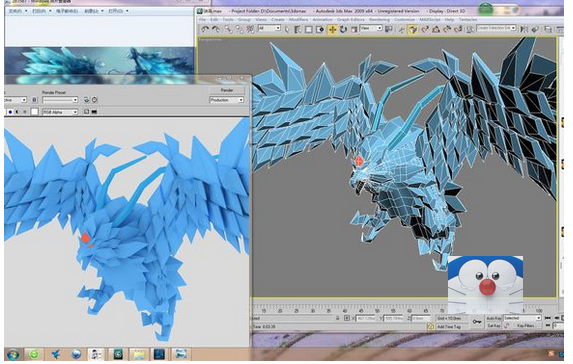The height and width of the screenshot is (364, 573).
Task: Open the reference coordinate View dropdown
Action: click(x=371, y=28)
